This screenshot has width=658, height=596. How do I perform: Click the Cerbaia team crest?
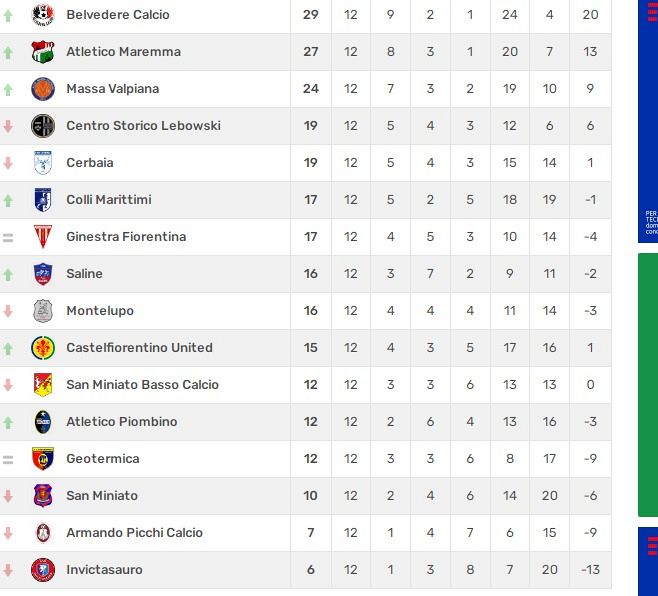click(42, 163)
